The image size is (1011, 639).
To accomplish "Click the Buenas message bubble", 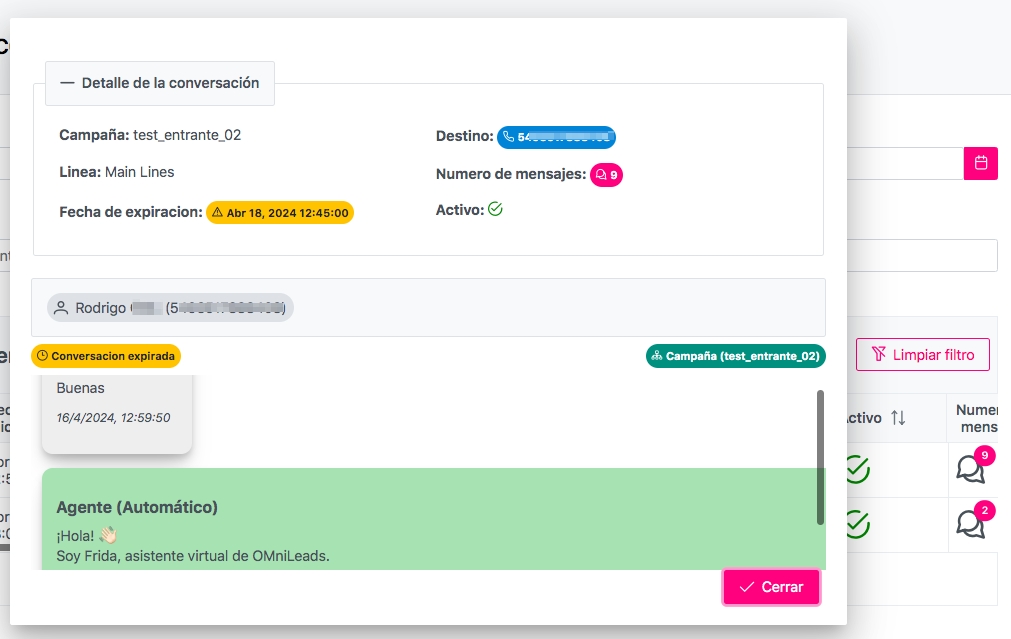I will tap(116, 412).
